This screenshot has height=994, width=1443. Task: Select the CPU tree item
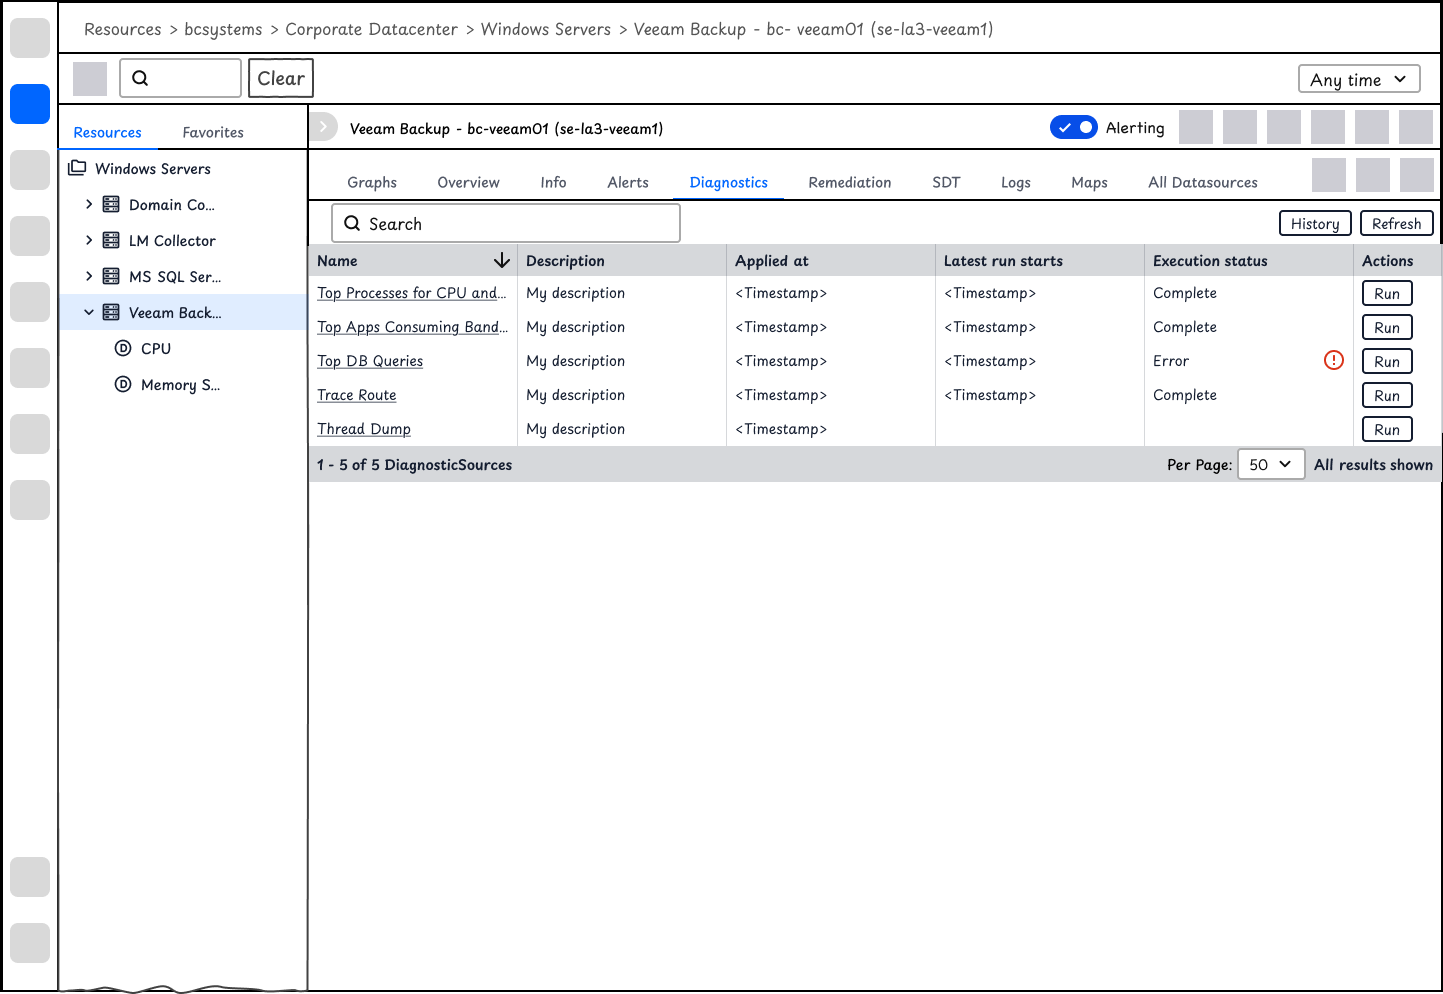coord(156,348)
